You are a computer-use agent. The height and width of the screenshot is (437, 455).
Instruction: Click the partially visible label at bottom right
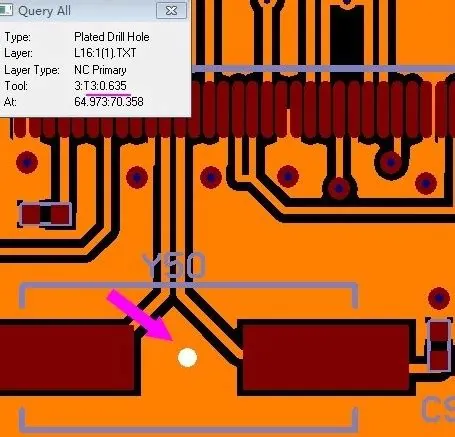(x=438, y=409)
